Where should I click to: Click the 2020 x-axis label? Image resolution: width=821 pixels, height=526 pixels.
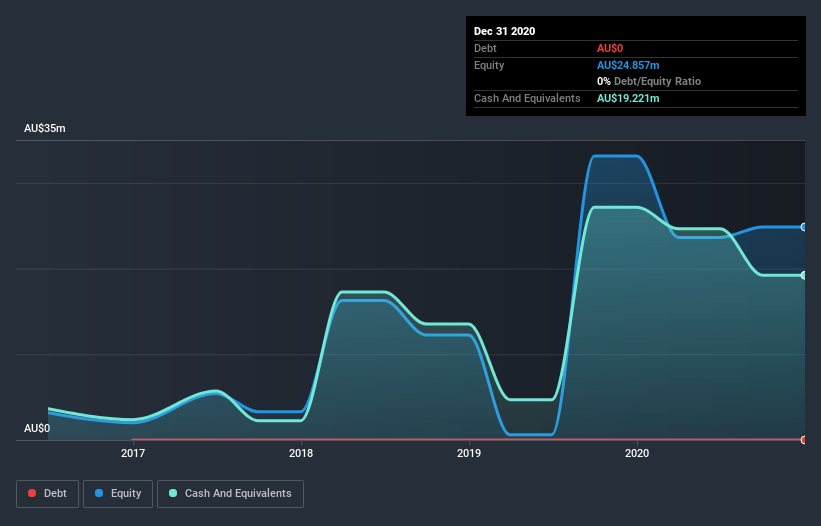pyautogui.click(x=637, y=453)
